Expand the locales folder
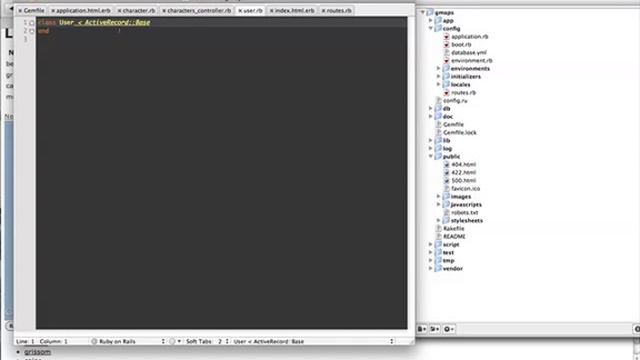The height and width of the screenshot is (360, 640). click(439, 84)
